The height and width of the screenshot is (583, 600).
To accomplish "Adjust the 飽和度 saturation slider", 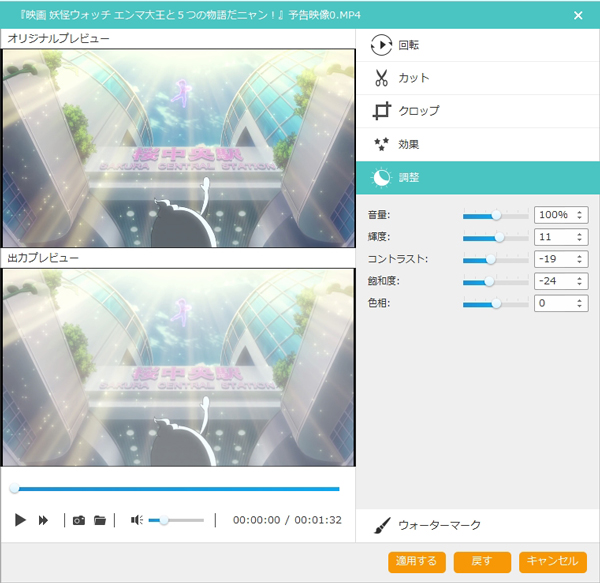I will tap(496, 282).
